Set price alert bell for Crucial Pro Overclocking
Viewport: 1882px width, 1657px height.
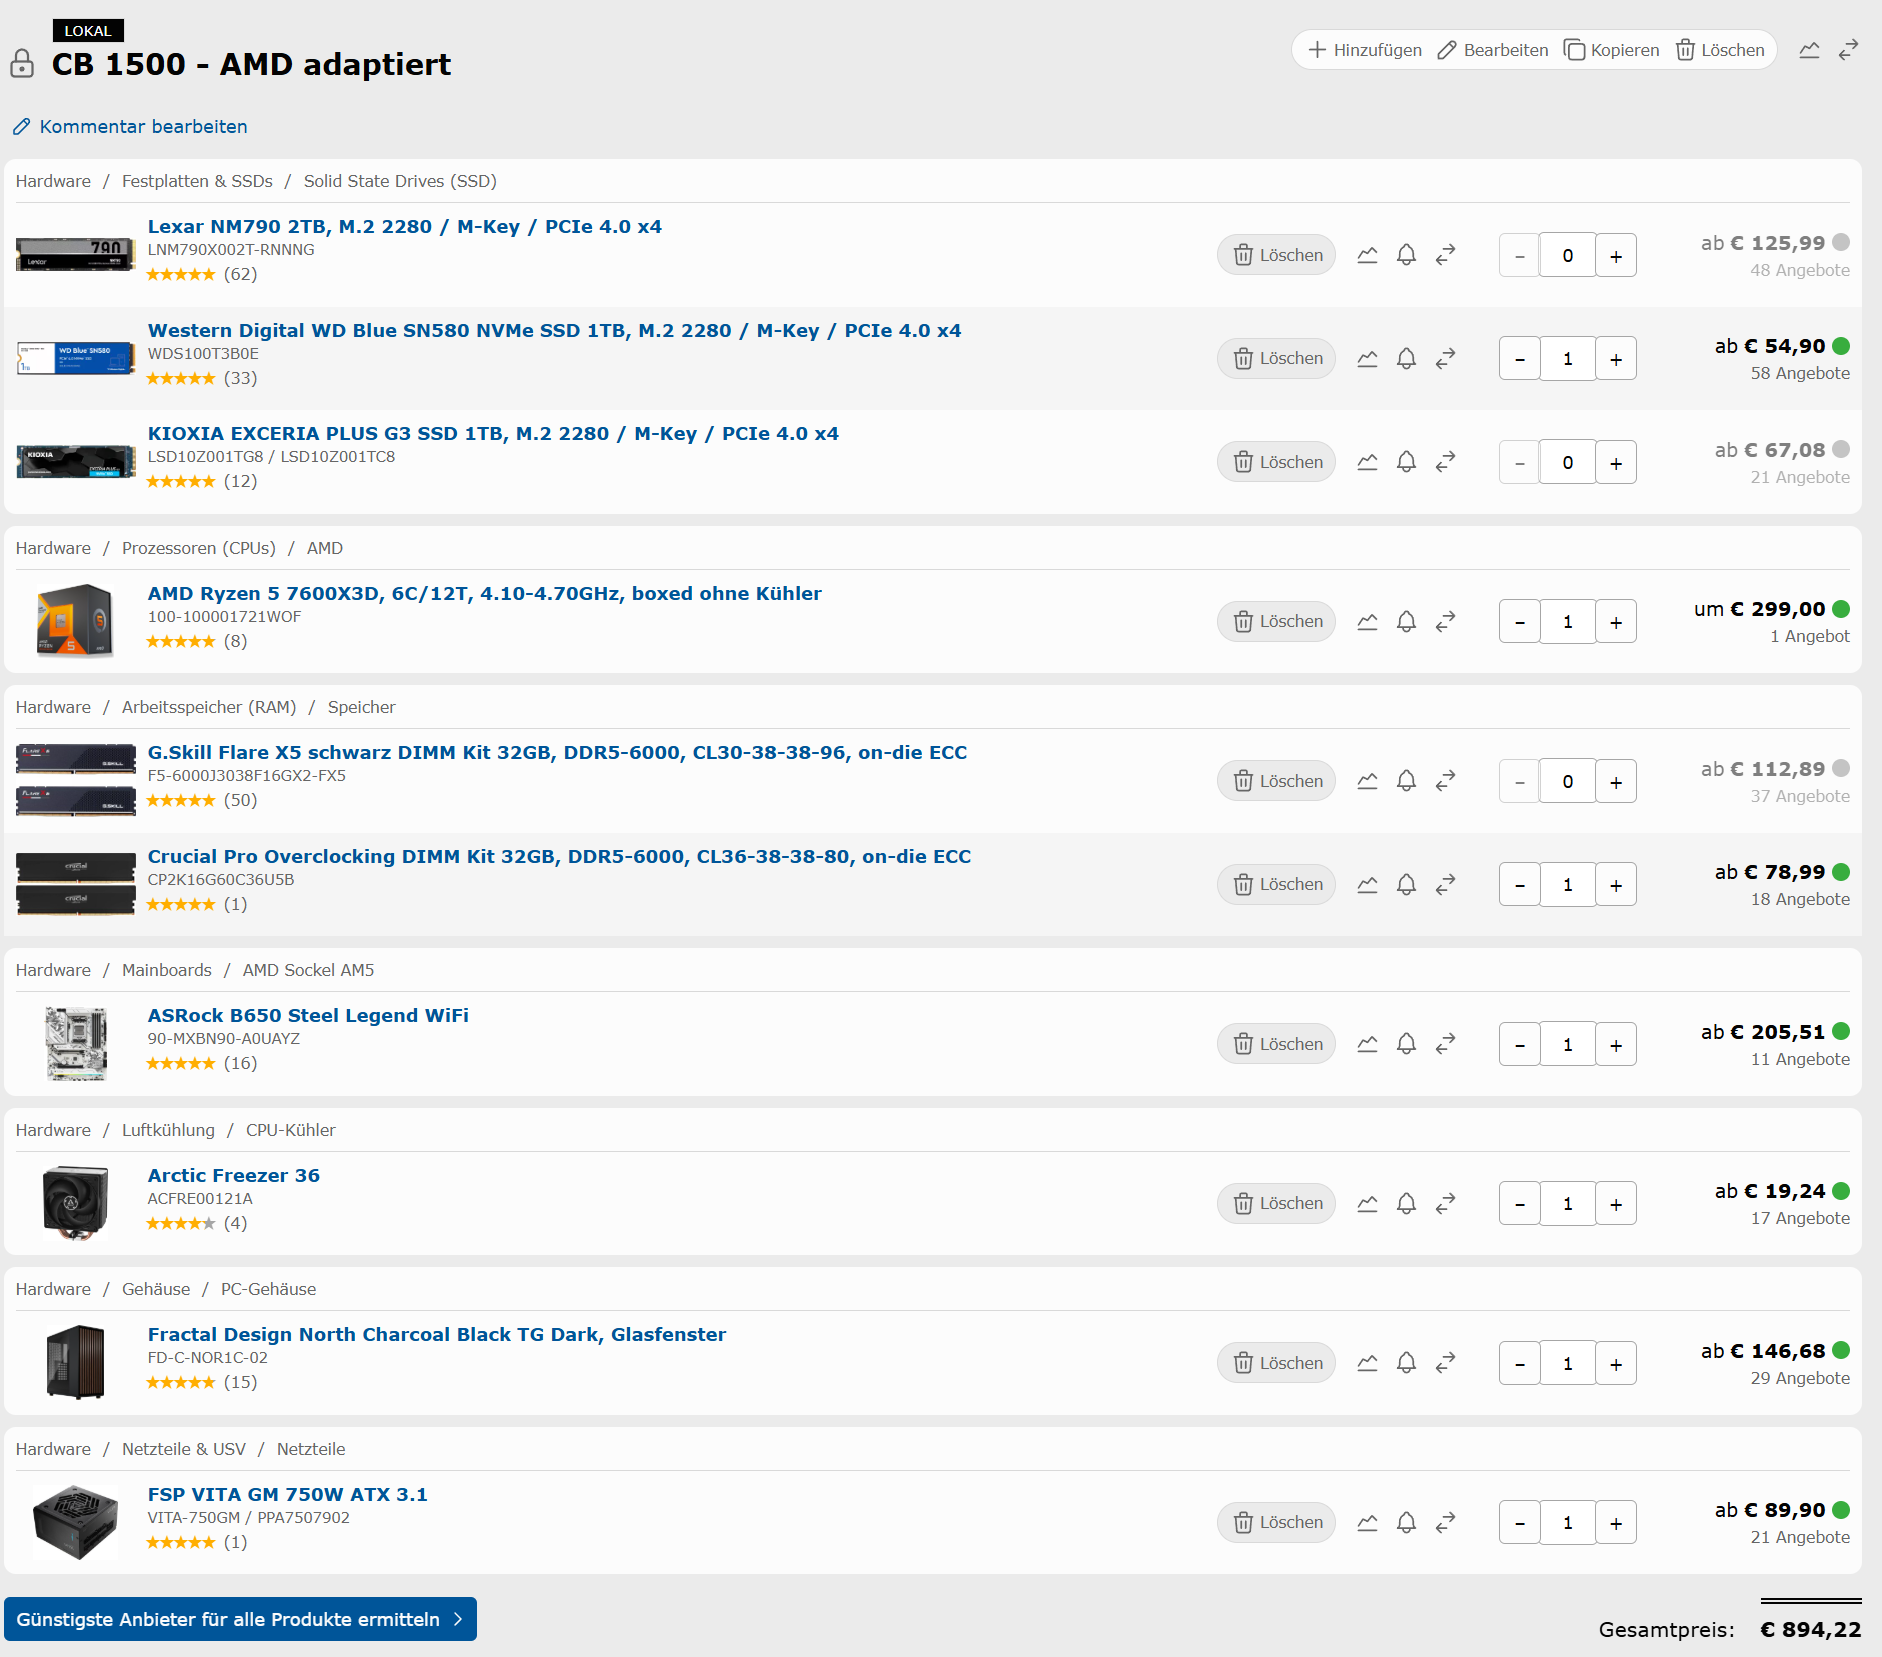point(1406,884)
